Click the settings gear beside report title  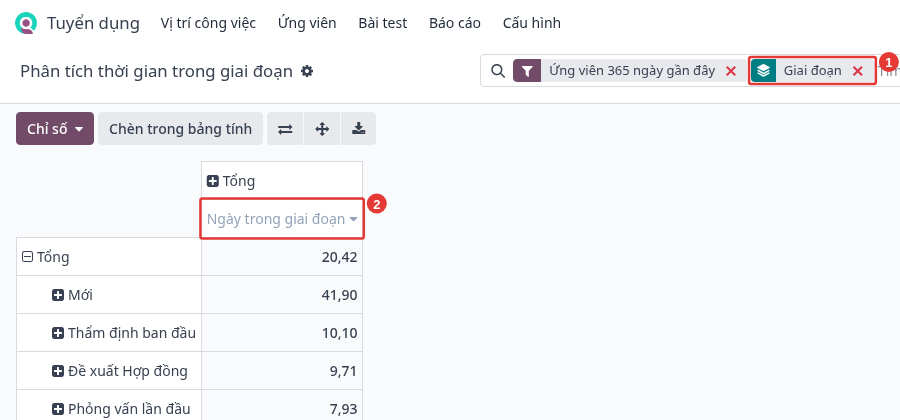pyautogui.click(x=308, y=71)
